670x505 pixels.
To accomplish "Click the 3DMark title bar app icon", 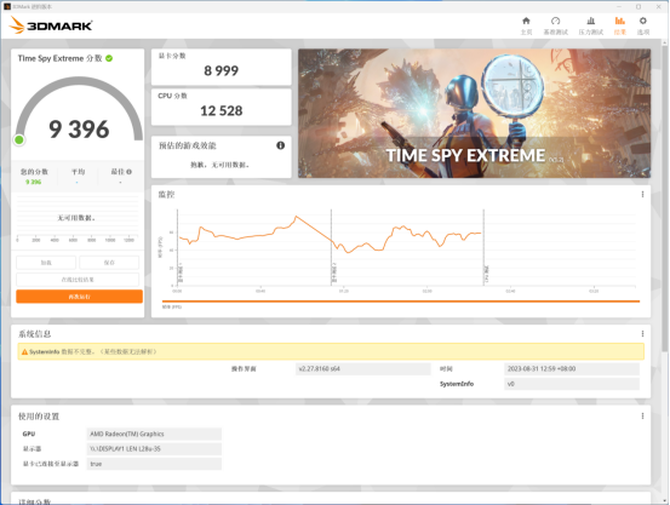I will tap(7, 6).
